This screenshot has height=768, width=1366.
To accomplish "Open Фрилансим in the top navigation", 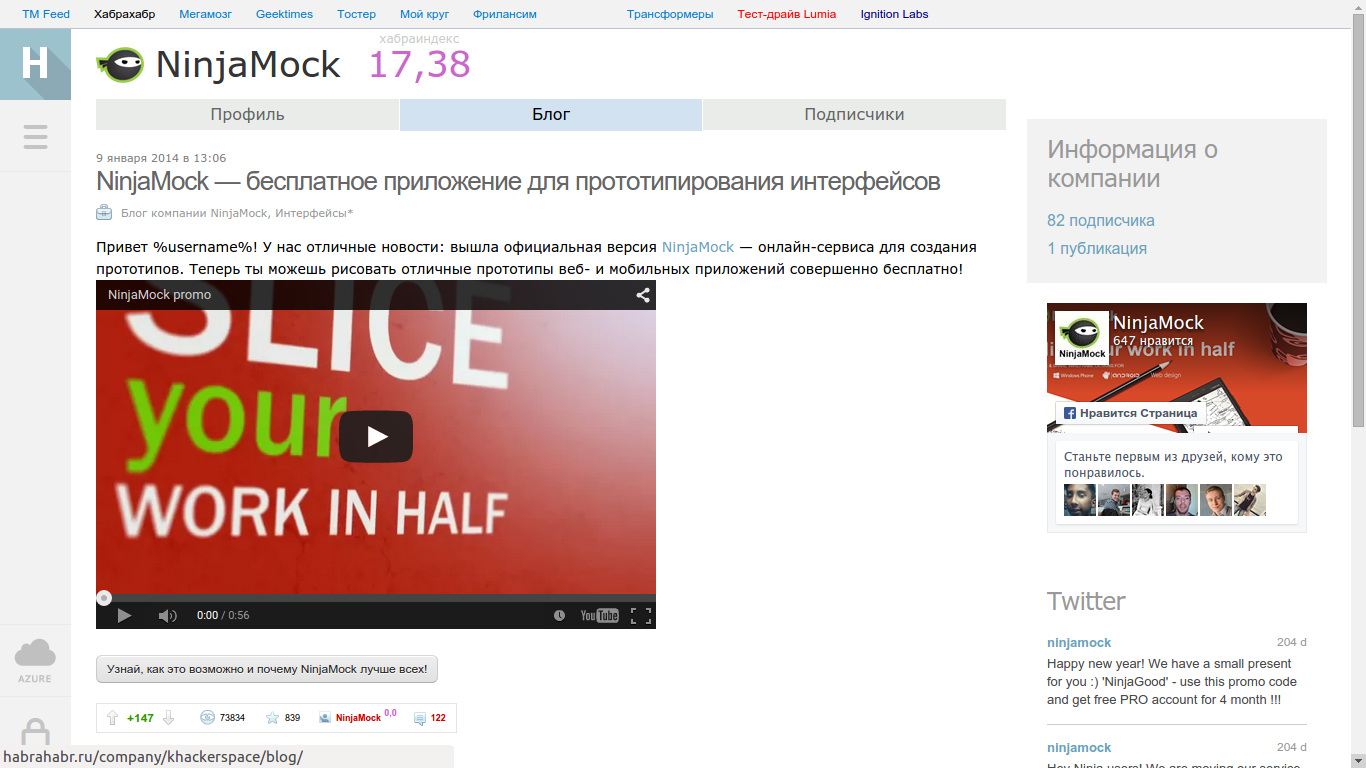I will [x=505, y=15].
